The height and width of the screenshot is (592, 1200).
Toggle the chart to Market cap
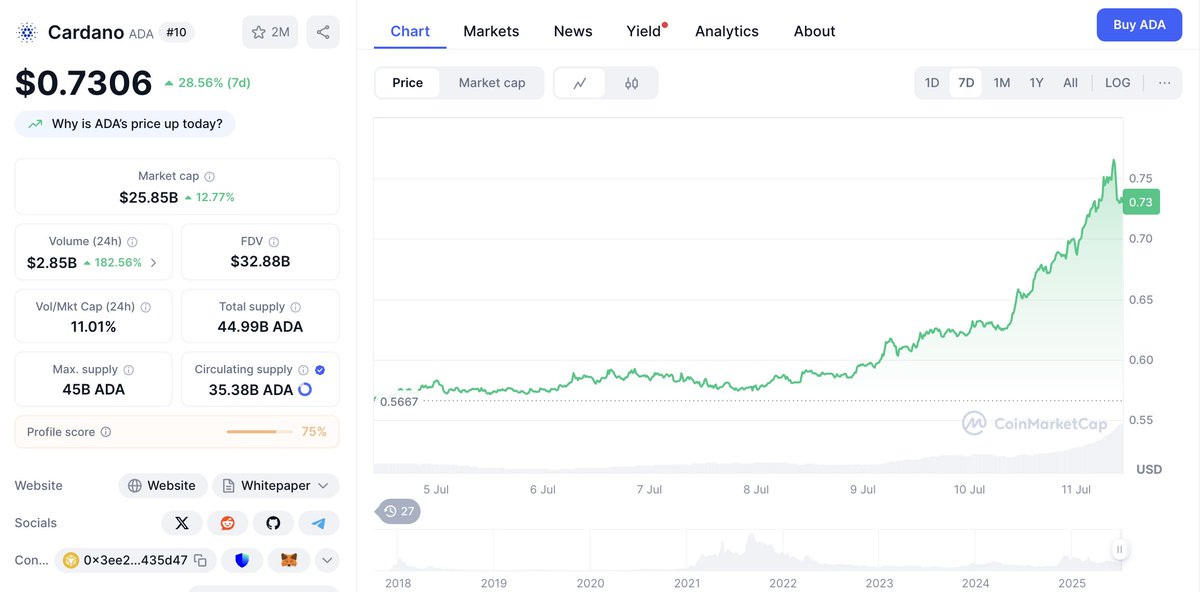(x=492, y=83)
